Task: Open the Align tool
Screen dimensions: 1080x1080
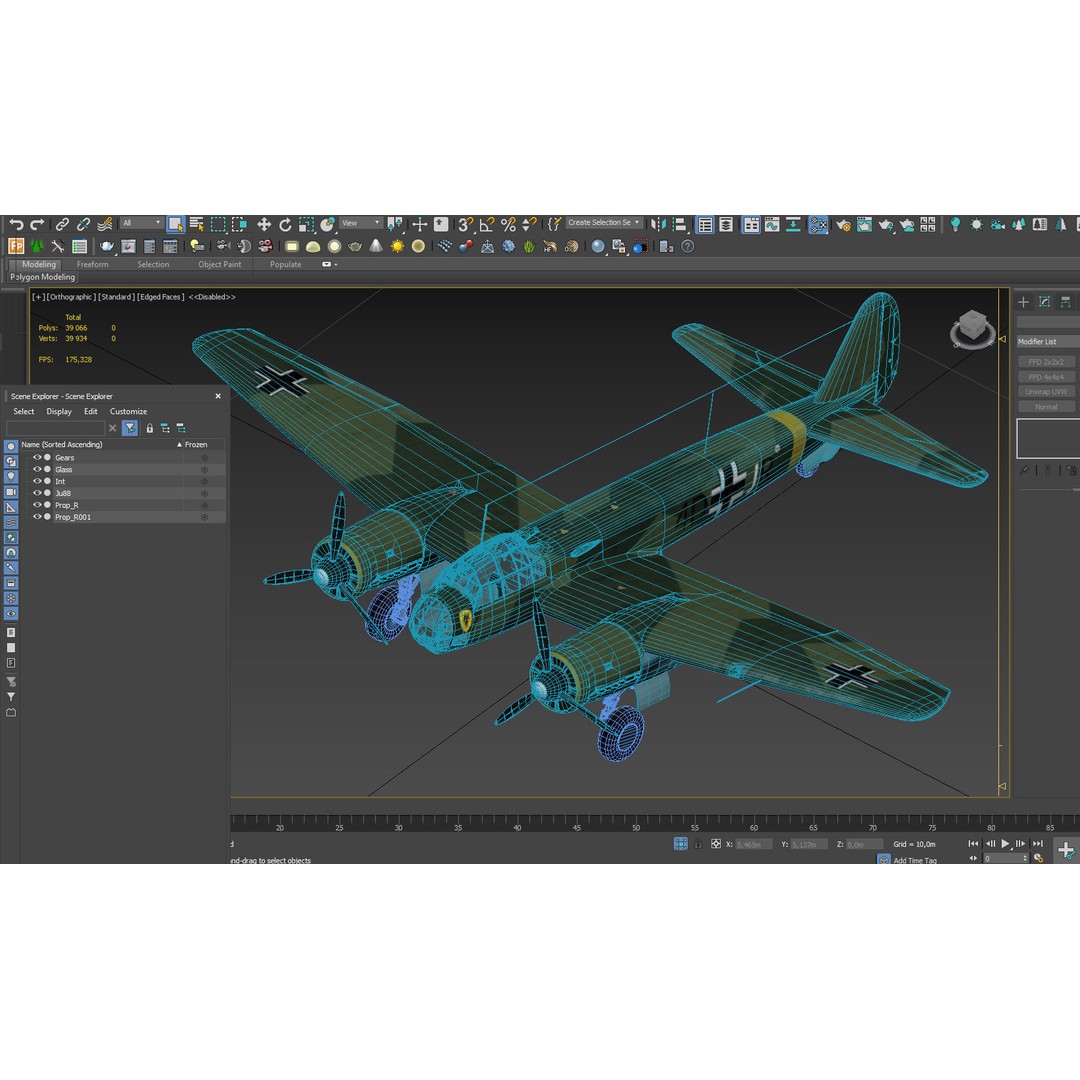Action: pos(680,224)
